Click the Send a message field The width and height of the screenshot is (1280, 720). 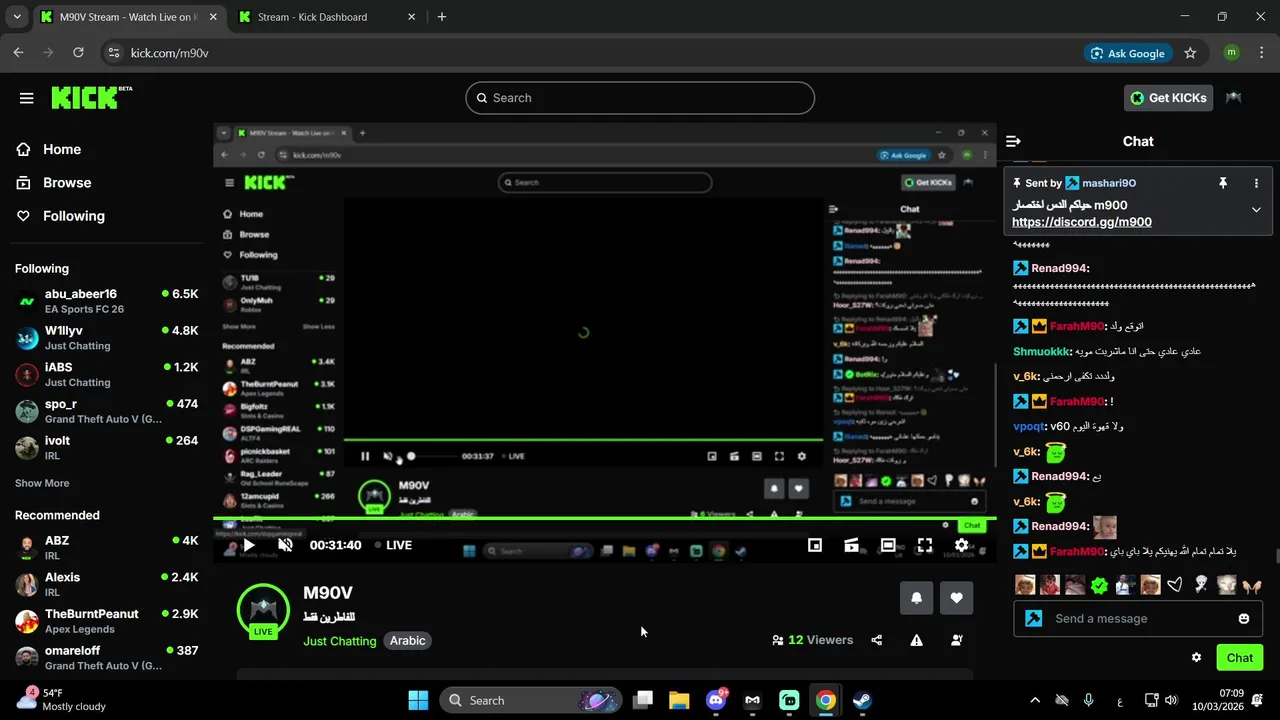coord(1138,618)
